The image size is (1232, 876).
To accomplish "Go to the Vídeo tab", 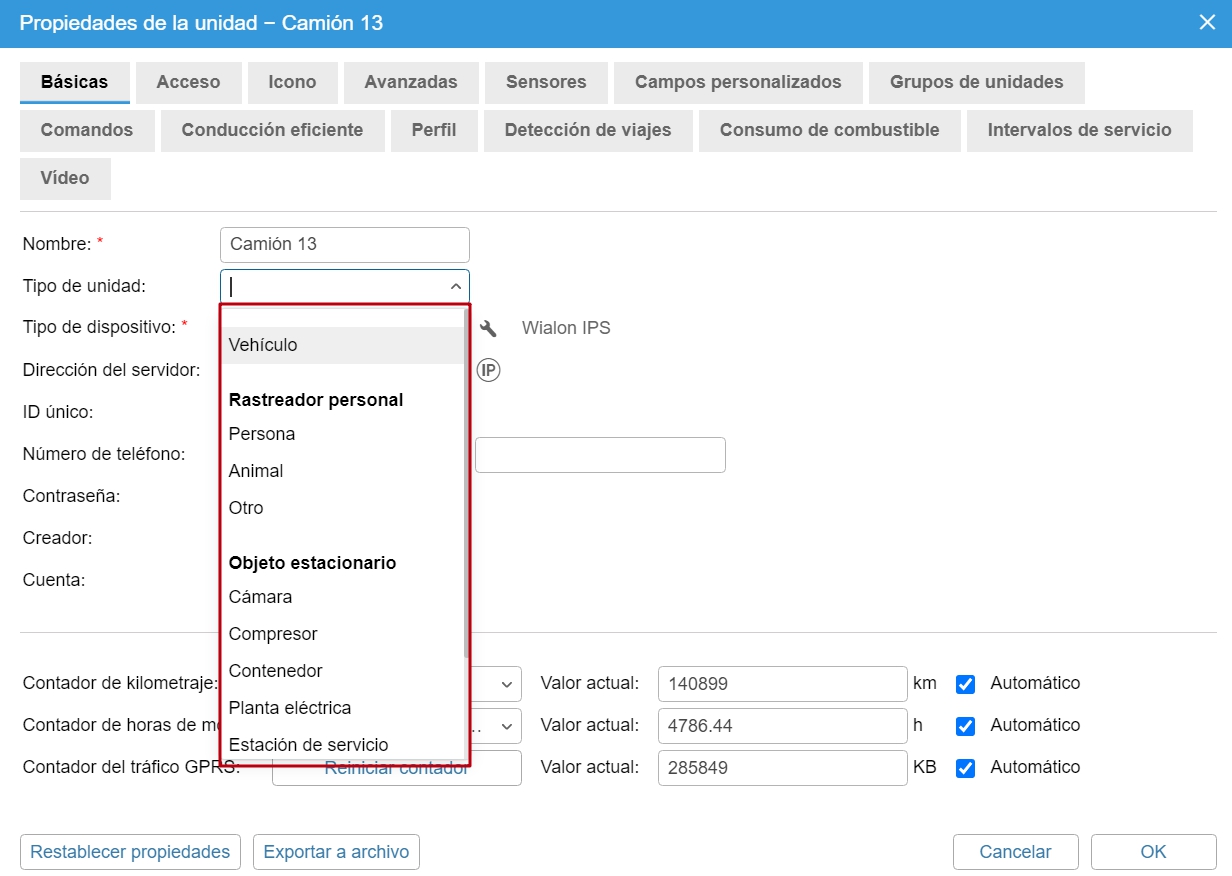I will click(65, 178).
